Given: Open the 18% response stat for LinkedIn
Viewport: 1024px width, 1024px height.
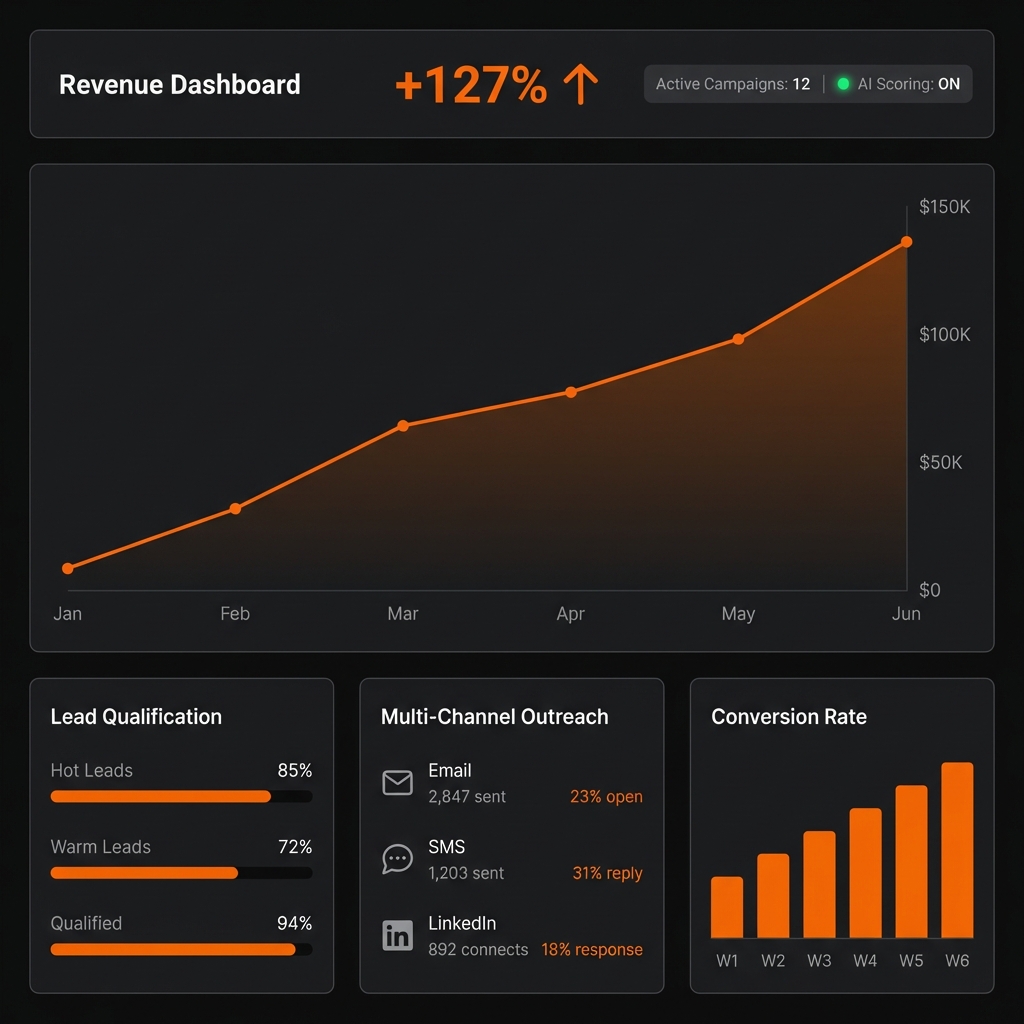Looking at the screenshot, I should 591,949.
